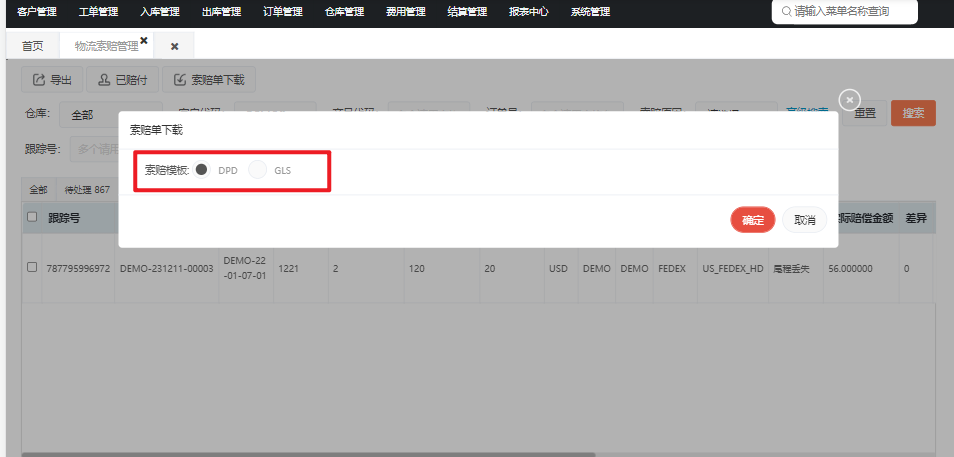Open the 结算管理 menu

tap(467, 12)
